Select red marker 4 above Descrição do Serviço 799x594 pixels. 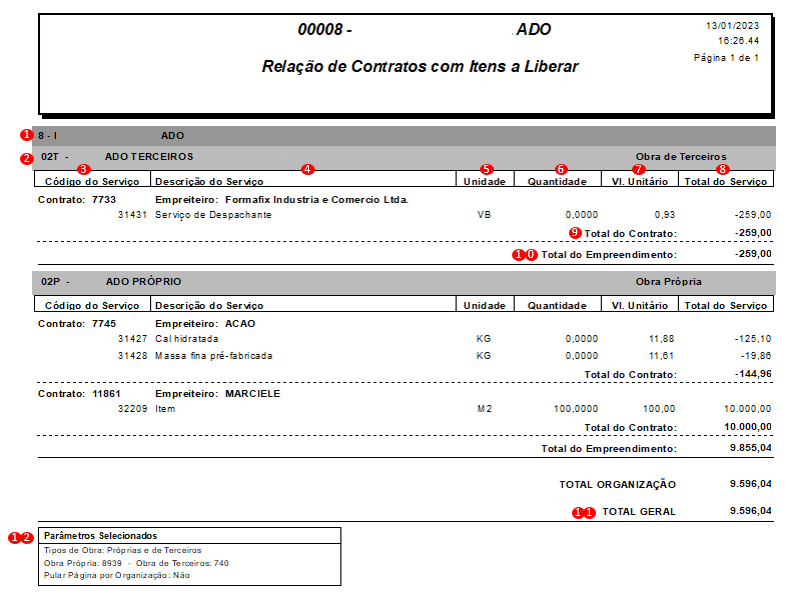pyautogui.click(x=307, y=169)
